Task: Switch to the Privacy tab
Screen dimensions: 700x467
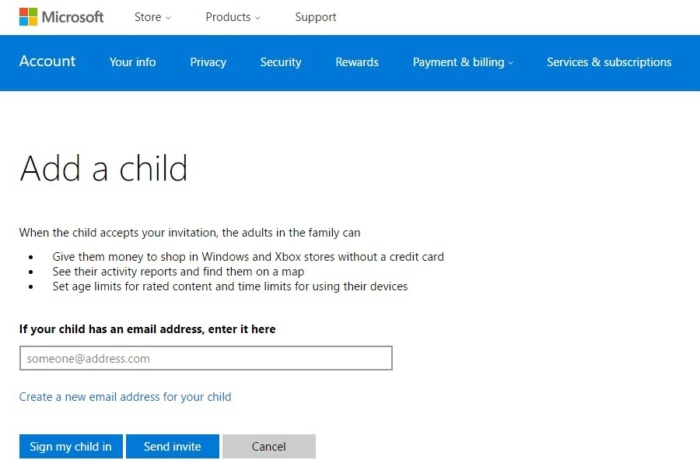Action: (208, 62)
